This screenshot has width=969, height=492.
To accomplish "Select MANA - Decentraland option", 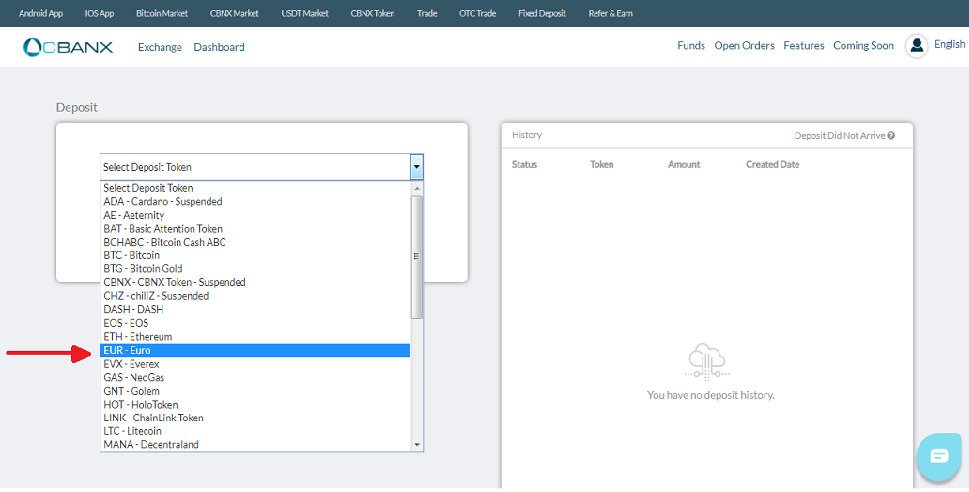I will click(255, 444).
